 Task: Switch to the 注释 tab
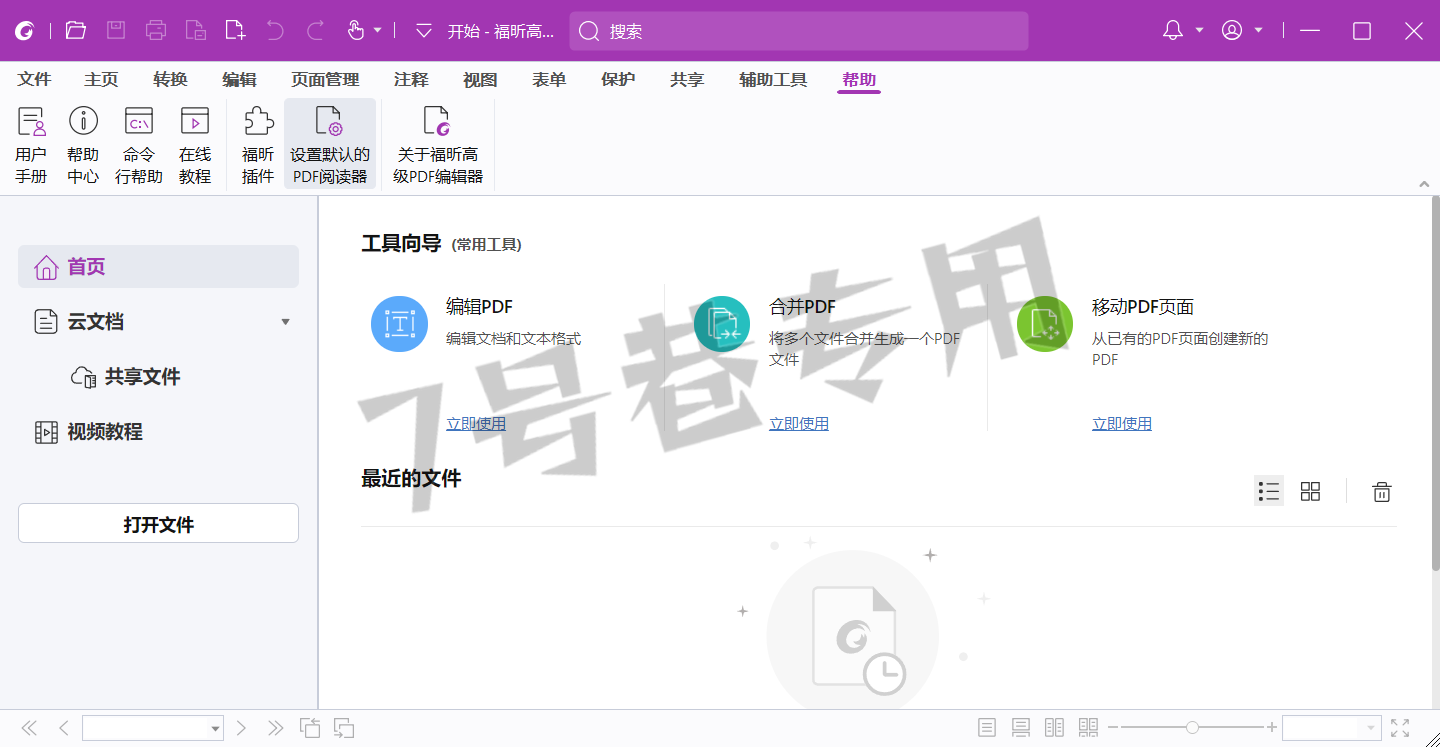click(411, 80)
